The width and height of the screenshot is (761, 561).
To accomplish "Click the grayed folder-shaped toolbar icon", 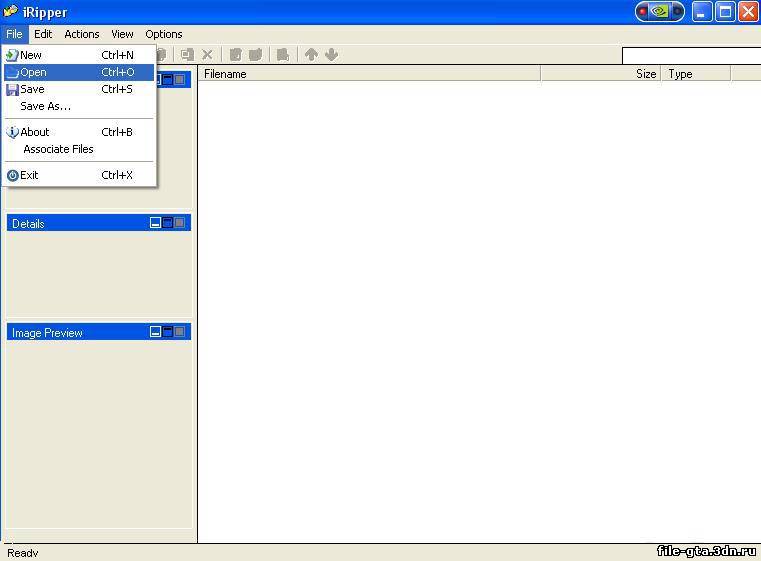I will coord(255,54).
